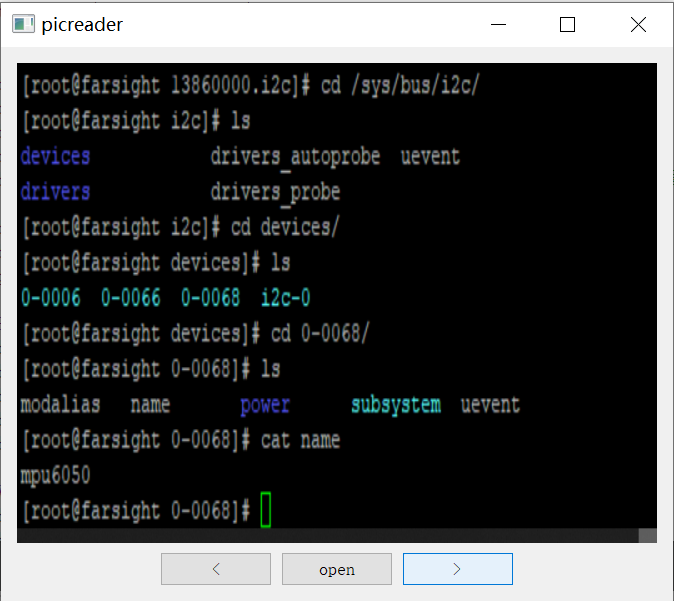Maximize the picreader window
This screenshot has height=601, width=674.
pos(567,25)
